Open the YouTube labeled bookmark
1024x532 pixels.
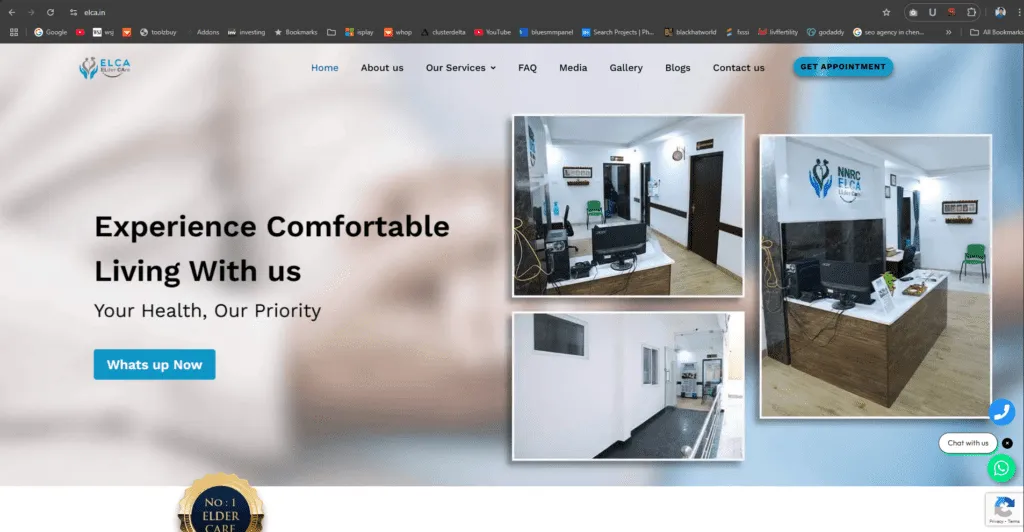click(x=492, y=32)
